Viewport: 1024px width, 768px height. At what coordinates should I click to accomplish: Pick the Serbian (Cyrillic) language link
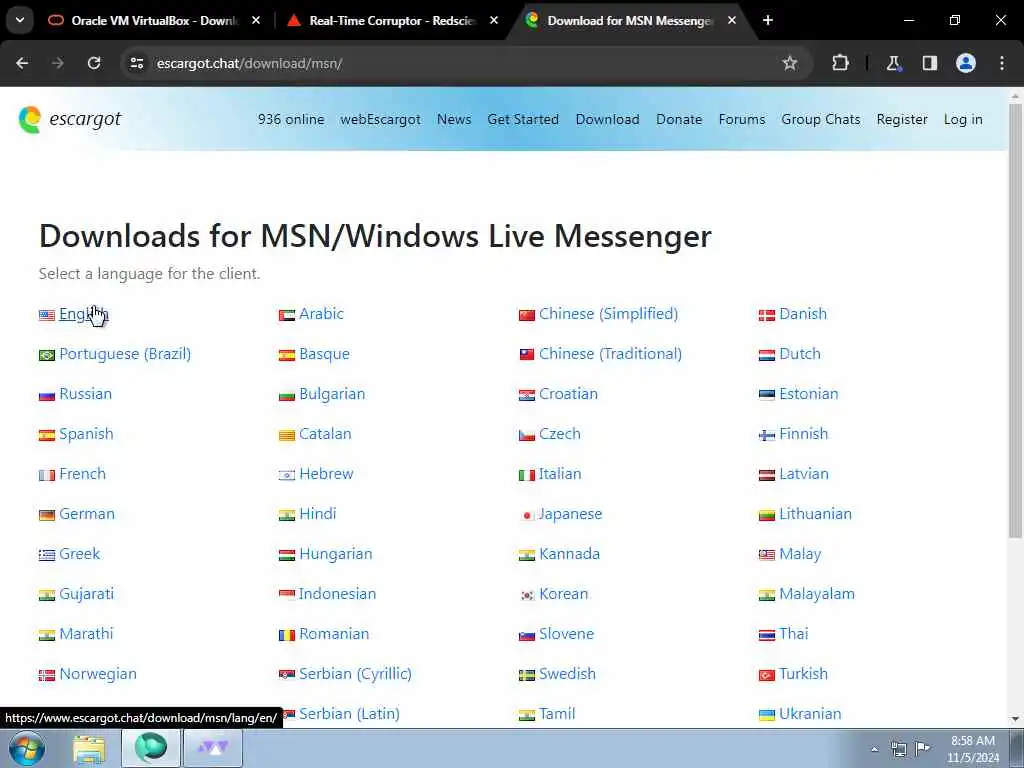click(355, 674)
